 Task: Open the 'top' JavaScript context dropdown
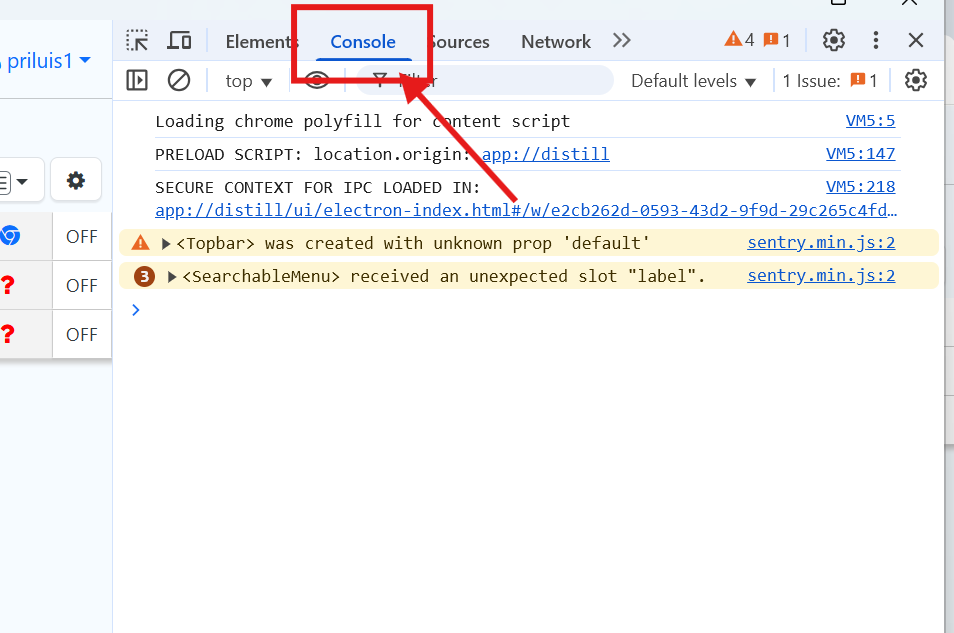(x=248, y=81)
